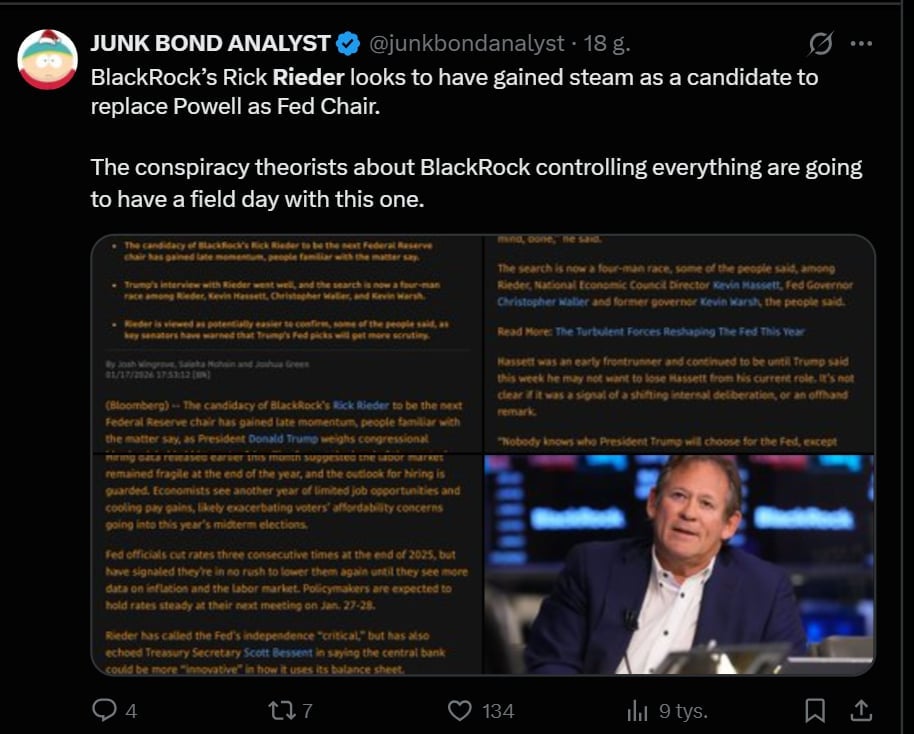The width and height of the screenshot is (914, 734).
Task: Click the 134 likes count
Action: (497, 711)
